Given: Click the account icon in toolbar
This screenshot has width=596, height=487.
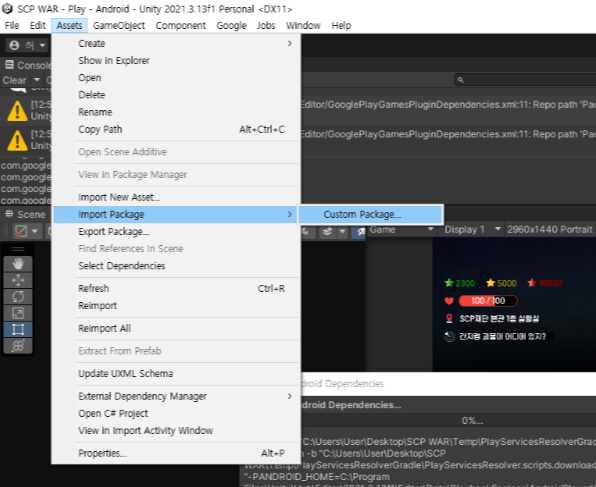Looking at the screenshot, I should point(14,46).
